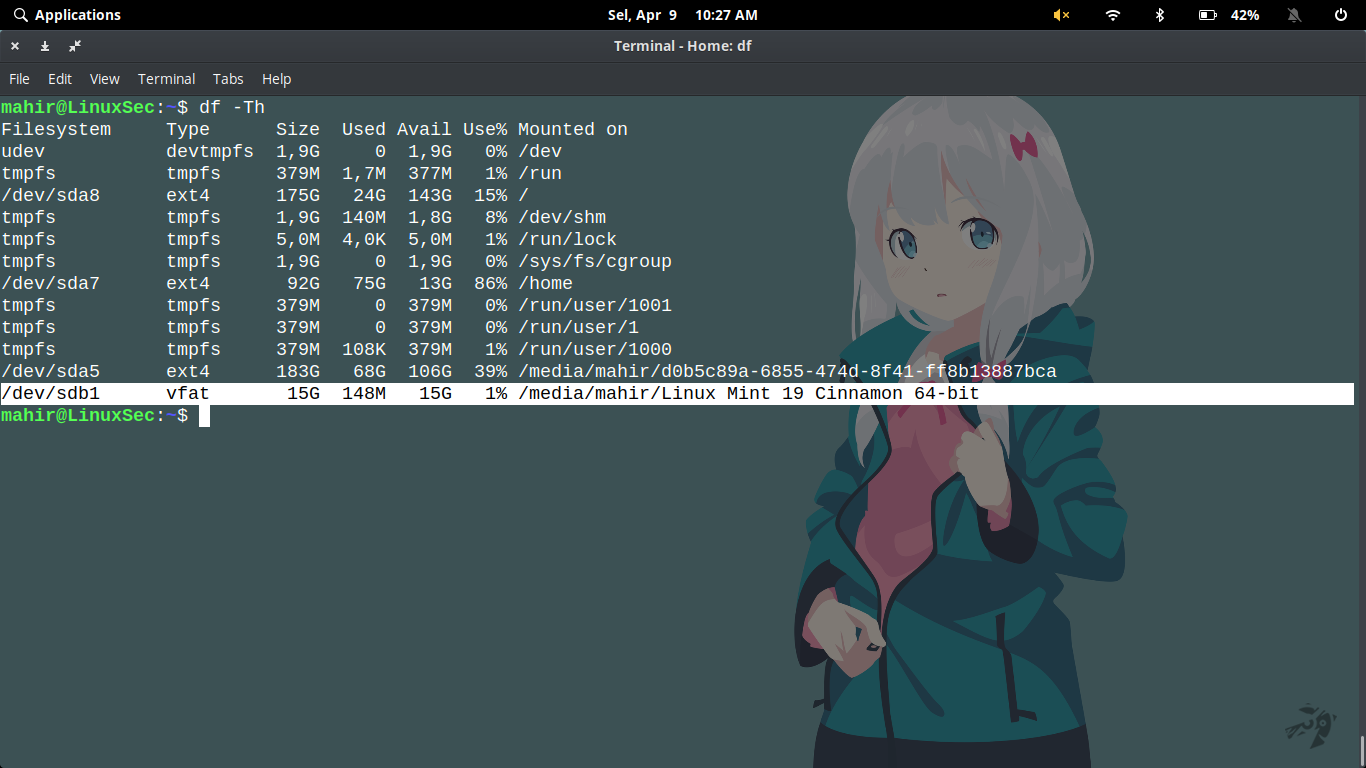Open the Wi-Fi network indicator

pyautogui.click(x=1113, y=15)
